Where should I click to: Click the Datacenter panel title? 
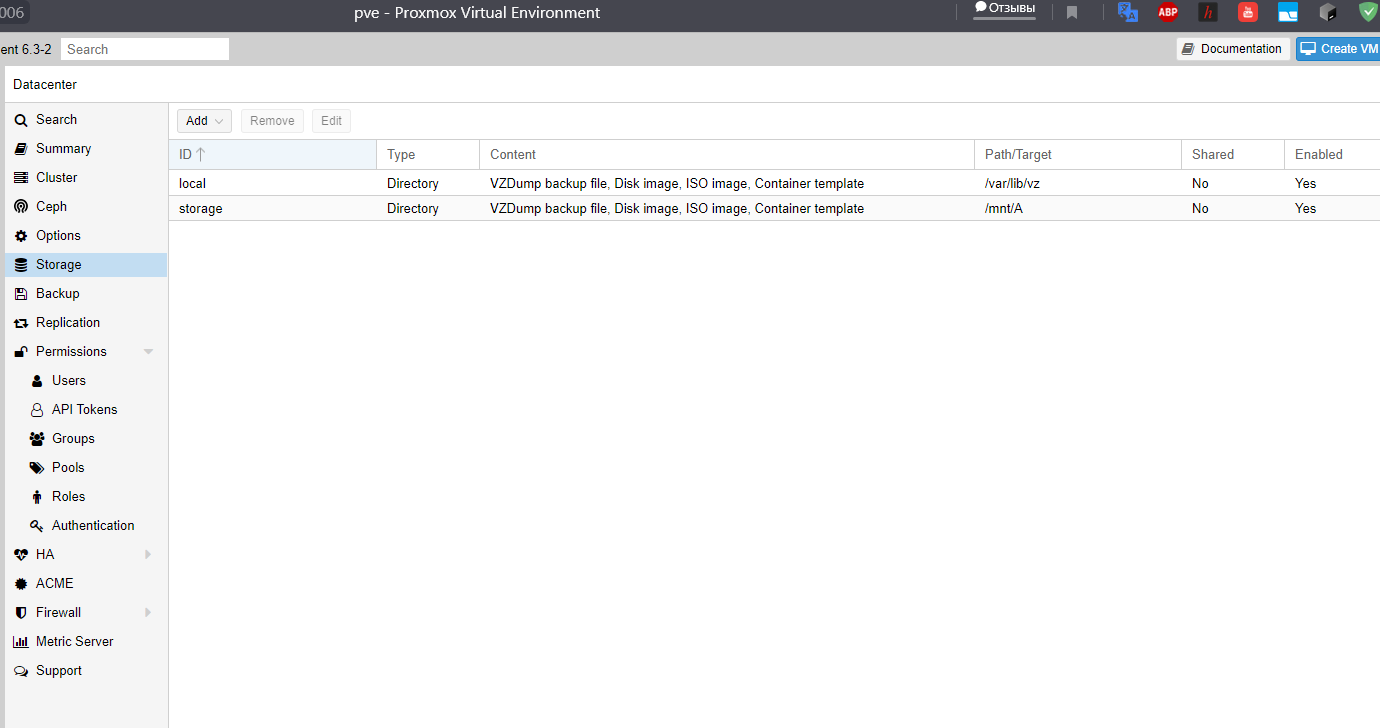[x=45, y=85]
